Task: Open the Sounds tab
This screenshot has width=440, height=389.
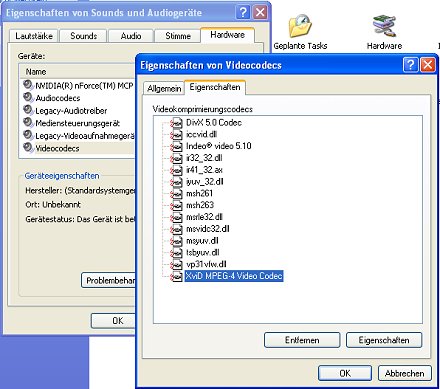Action: [83, 36]
